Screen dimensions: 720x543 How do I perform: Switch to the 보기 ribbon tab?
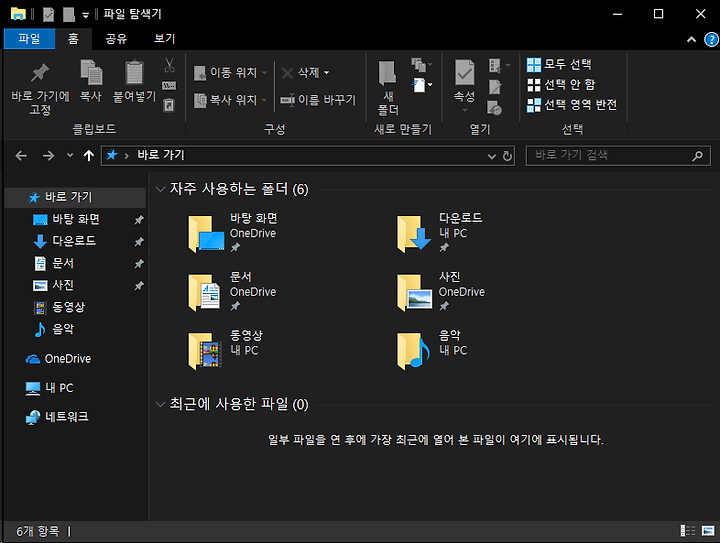pyautogui.click(x=164, y=39)
